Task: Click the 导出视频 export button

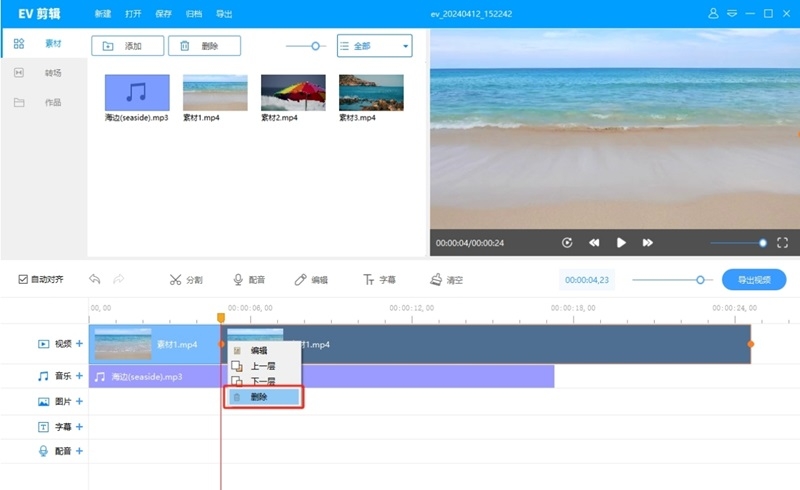Action: pyautogui.click(x=754, y=280)
